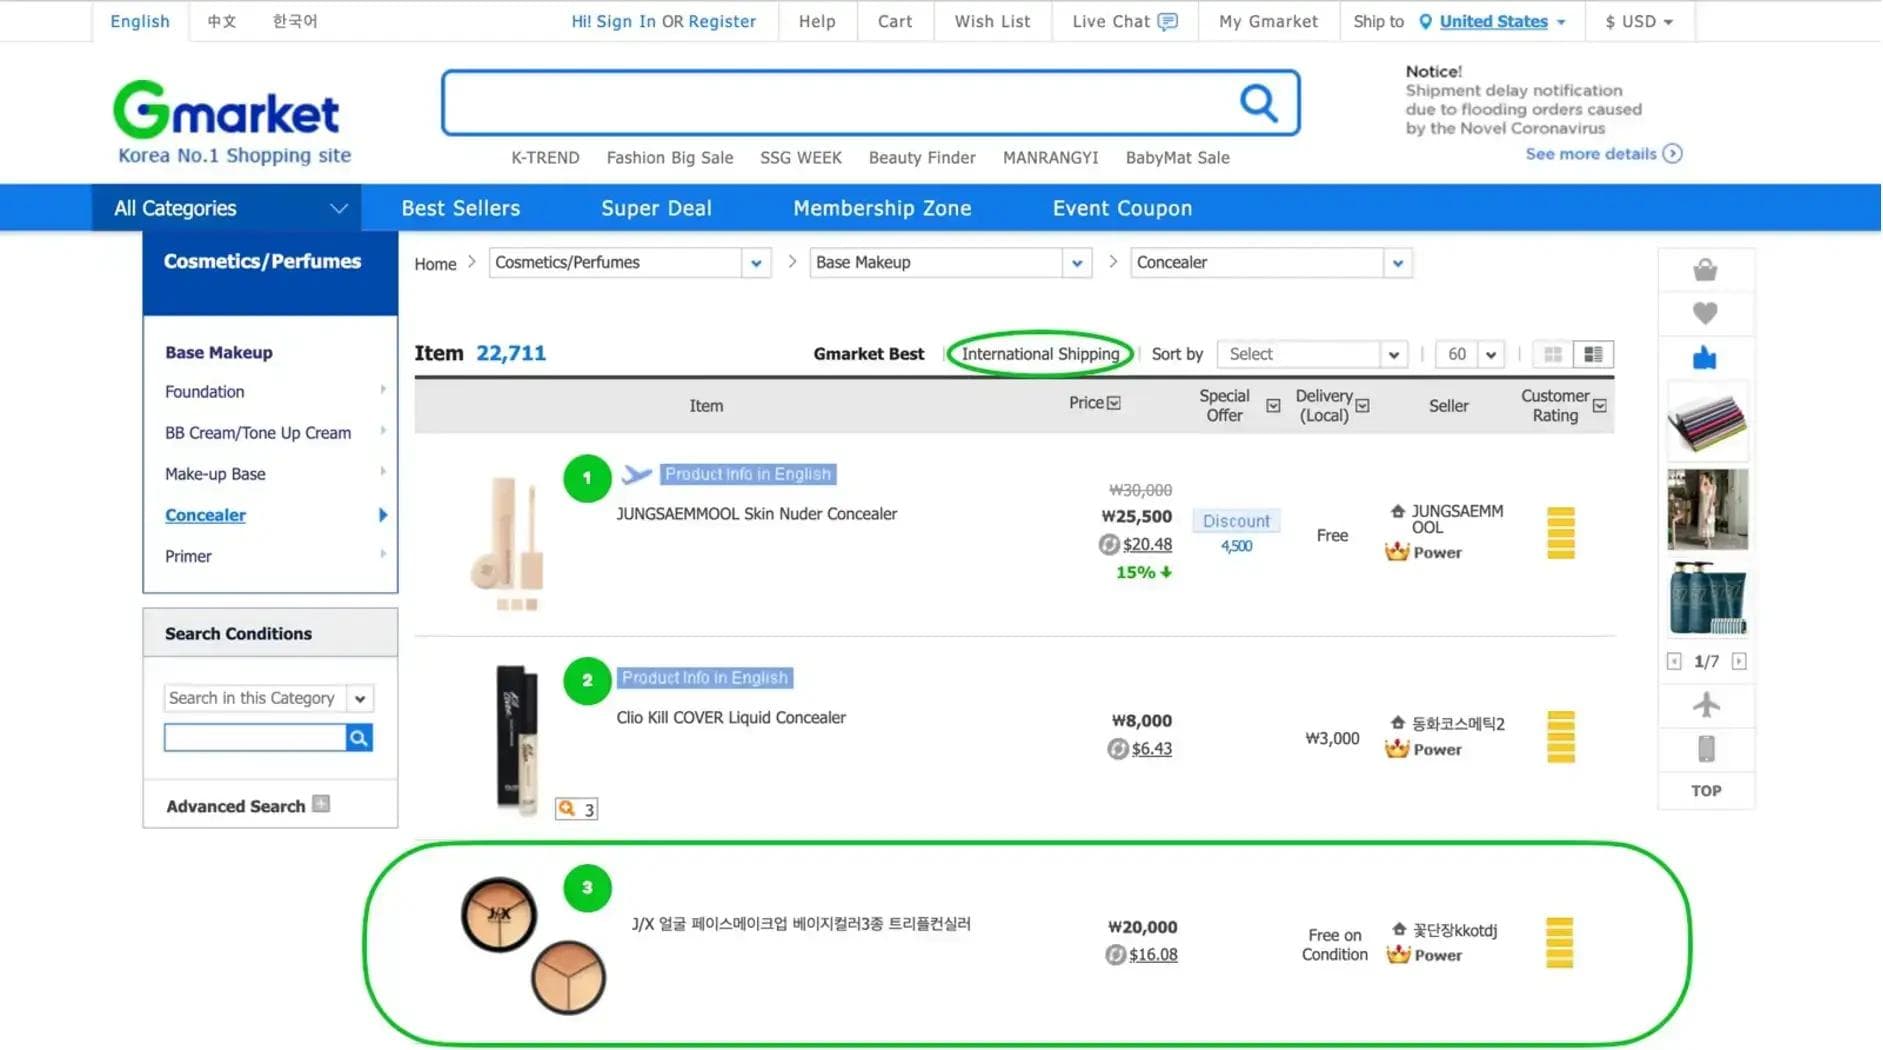
Task: Toggle the Customer Rating column checkbox
Action: tap(1599, 406)
